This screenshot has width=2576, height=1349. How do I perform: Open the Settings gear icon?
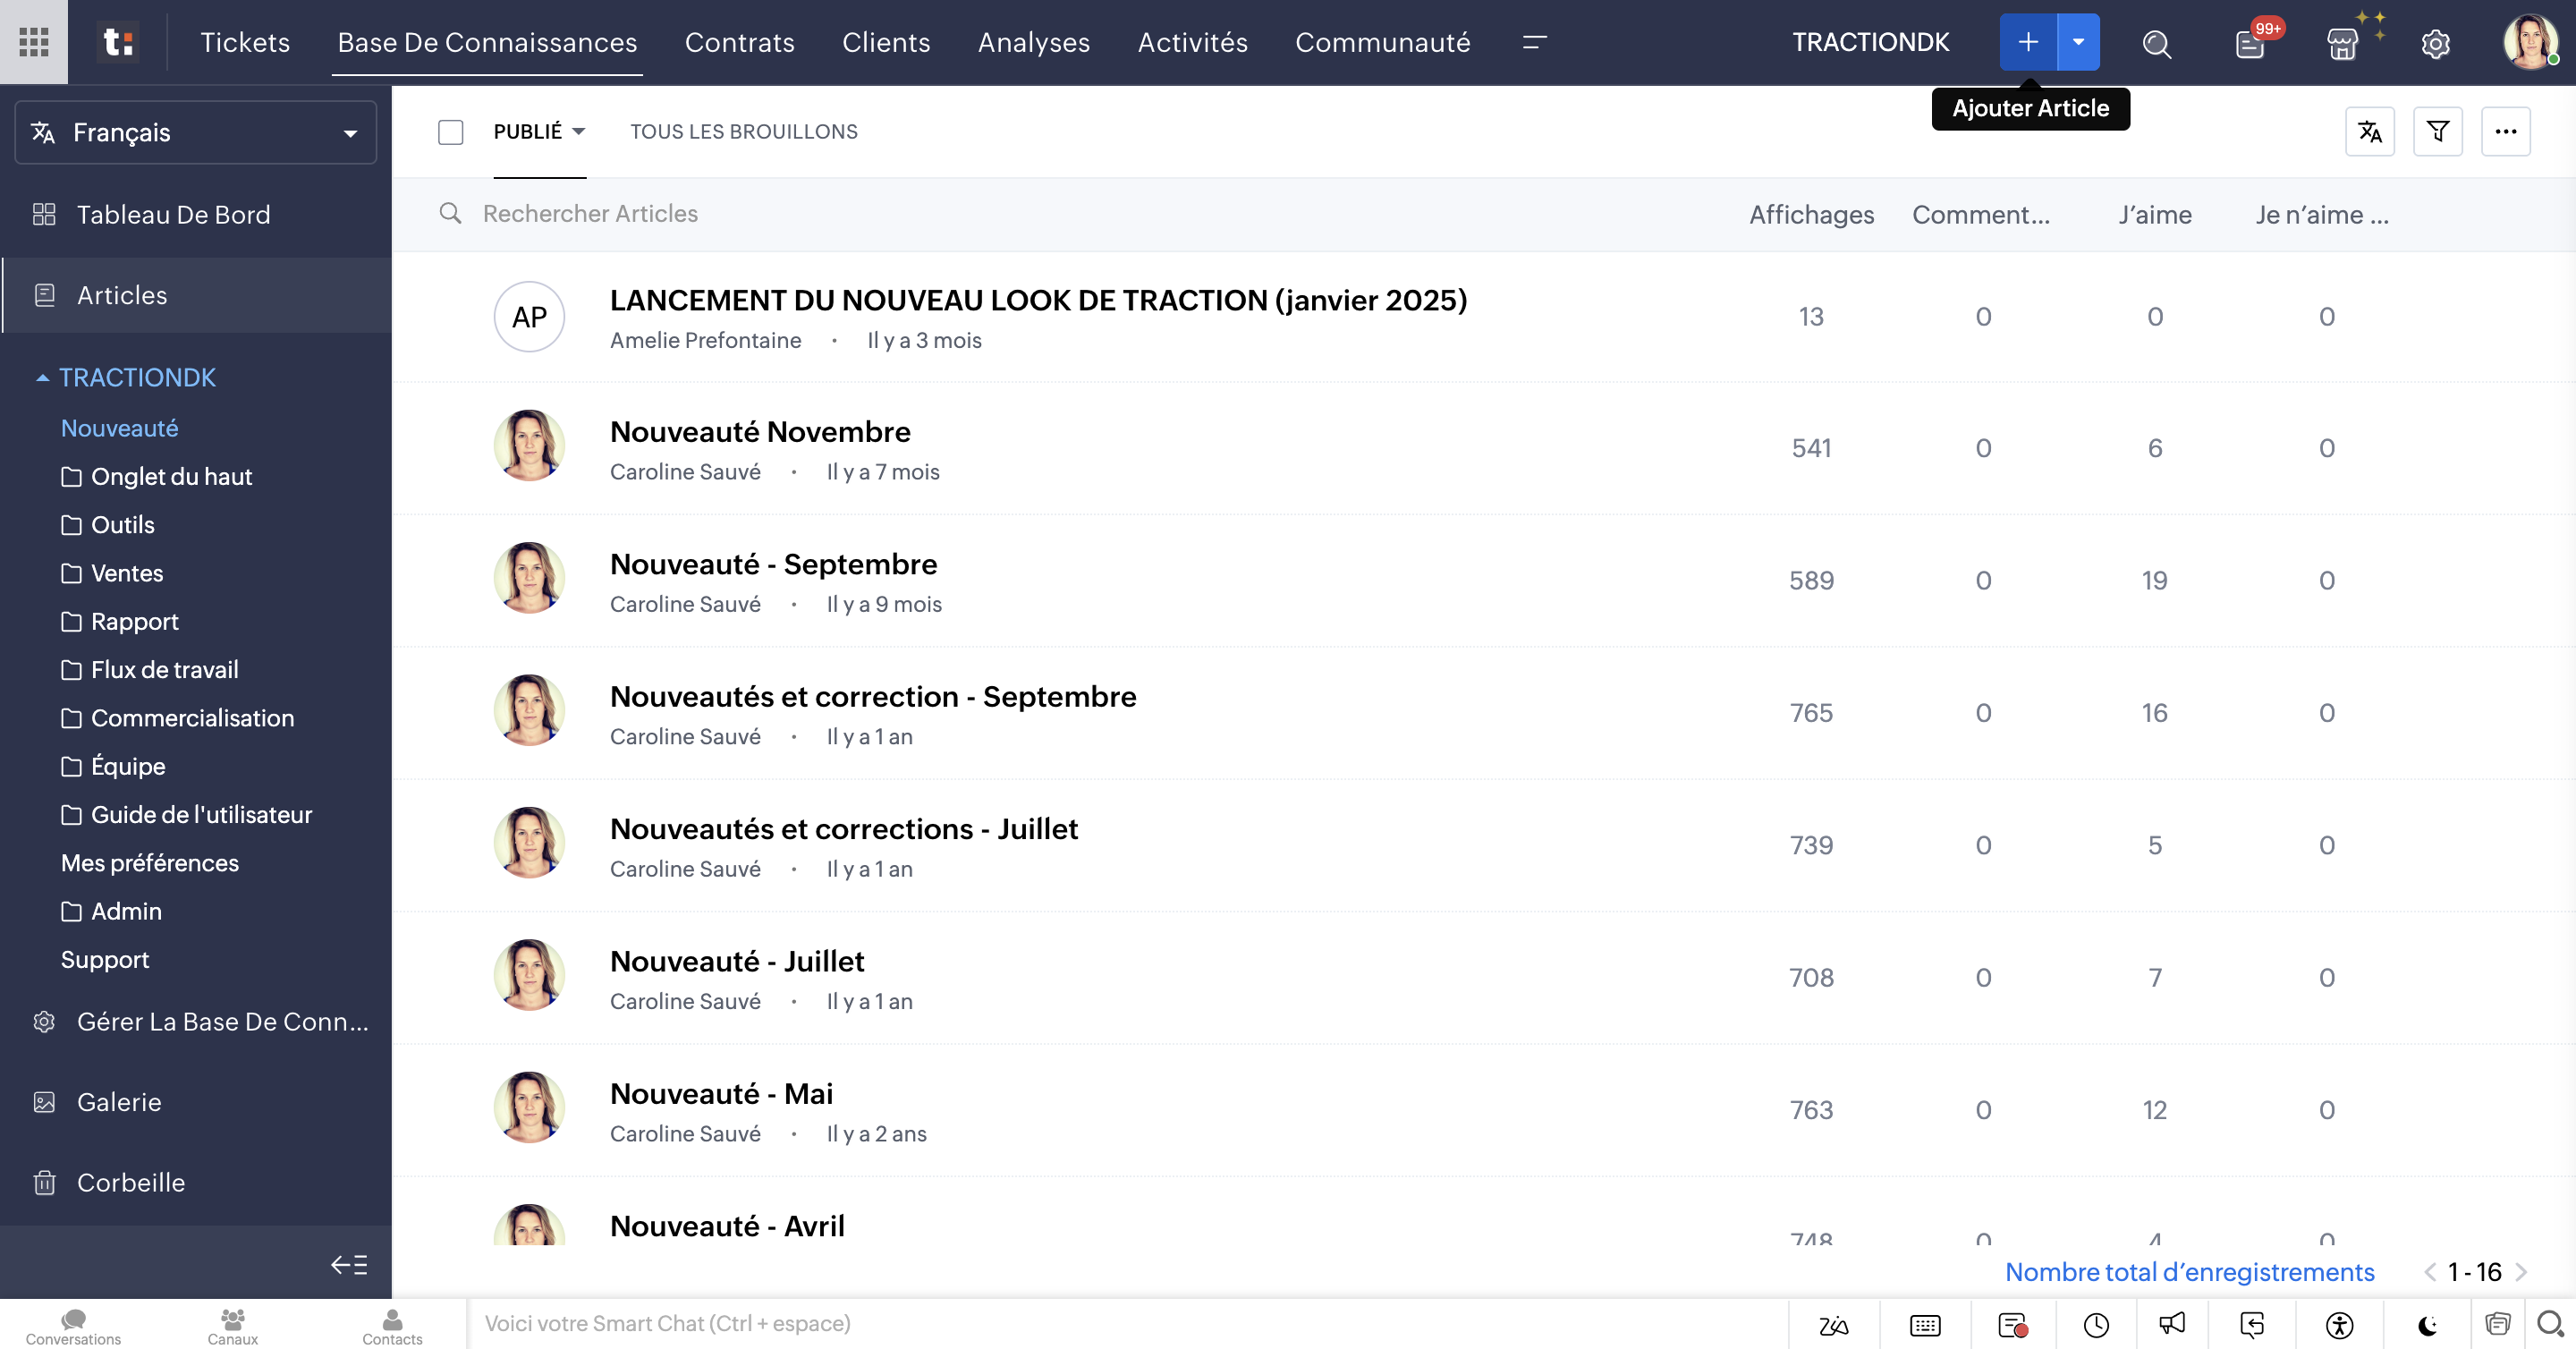(x=2435, y=45)
